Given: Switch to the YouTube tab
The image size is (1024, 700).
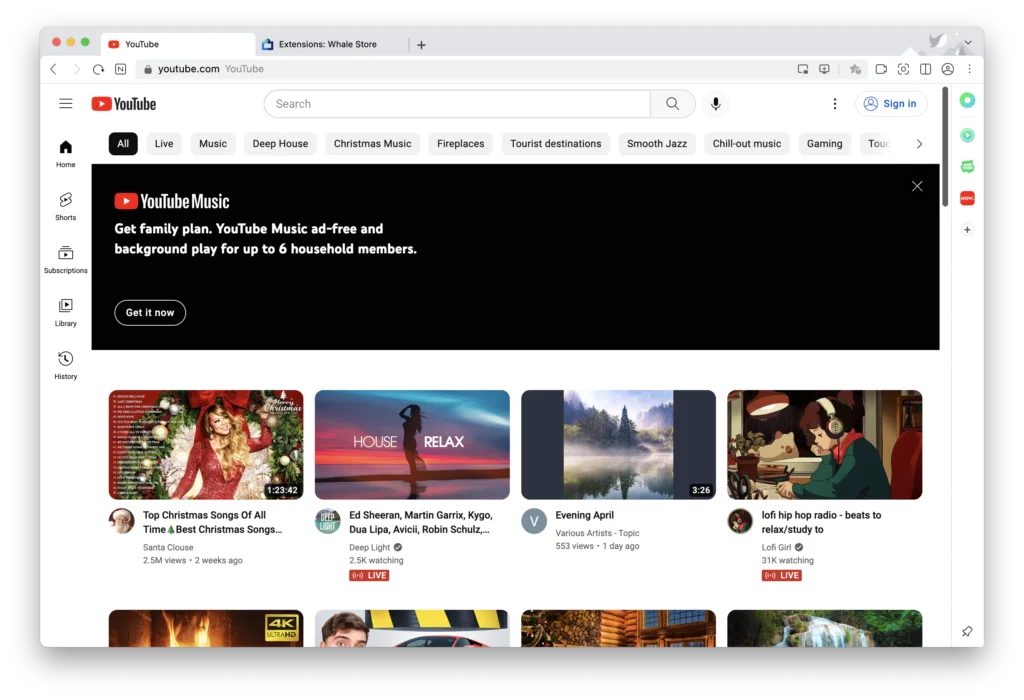Looking at the screenshot, I should 177,44.
